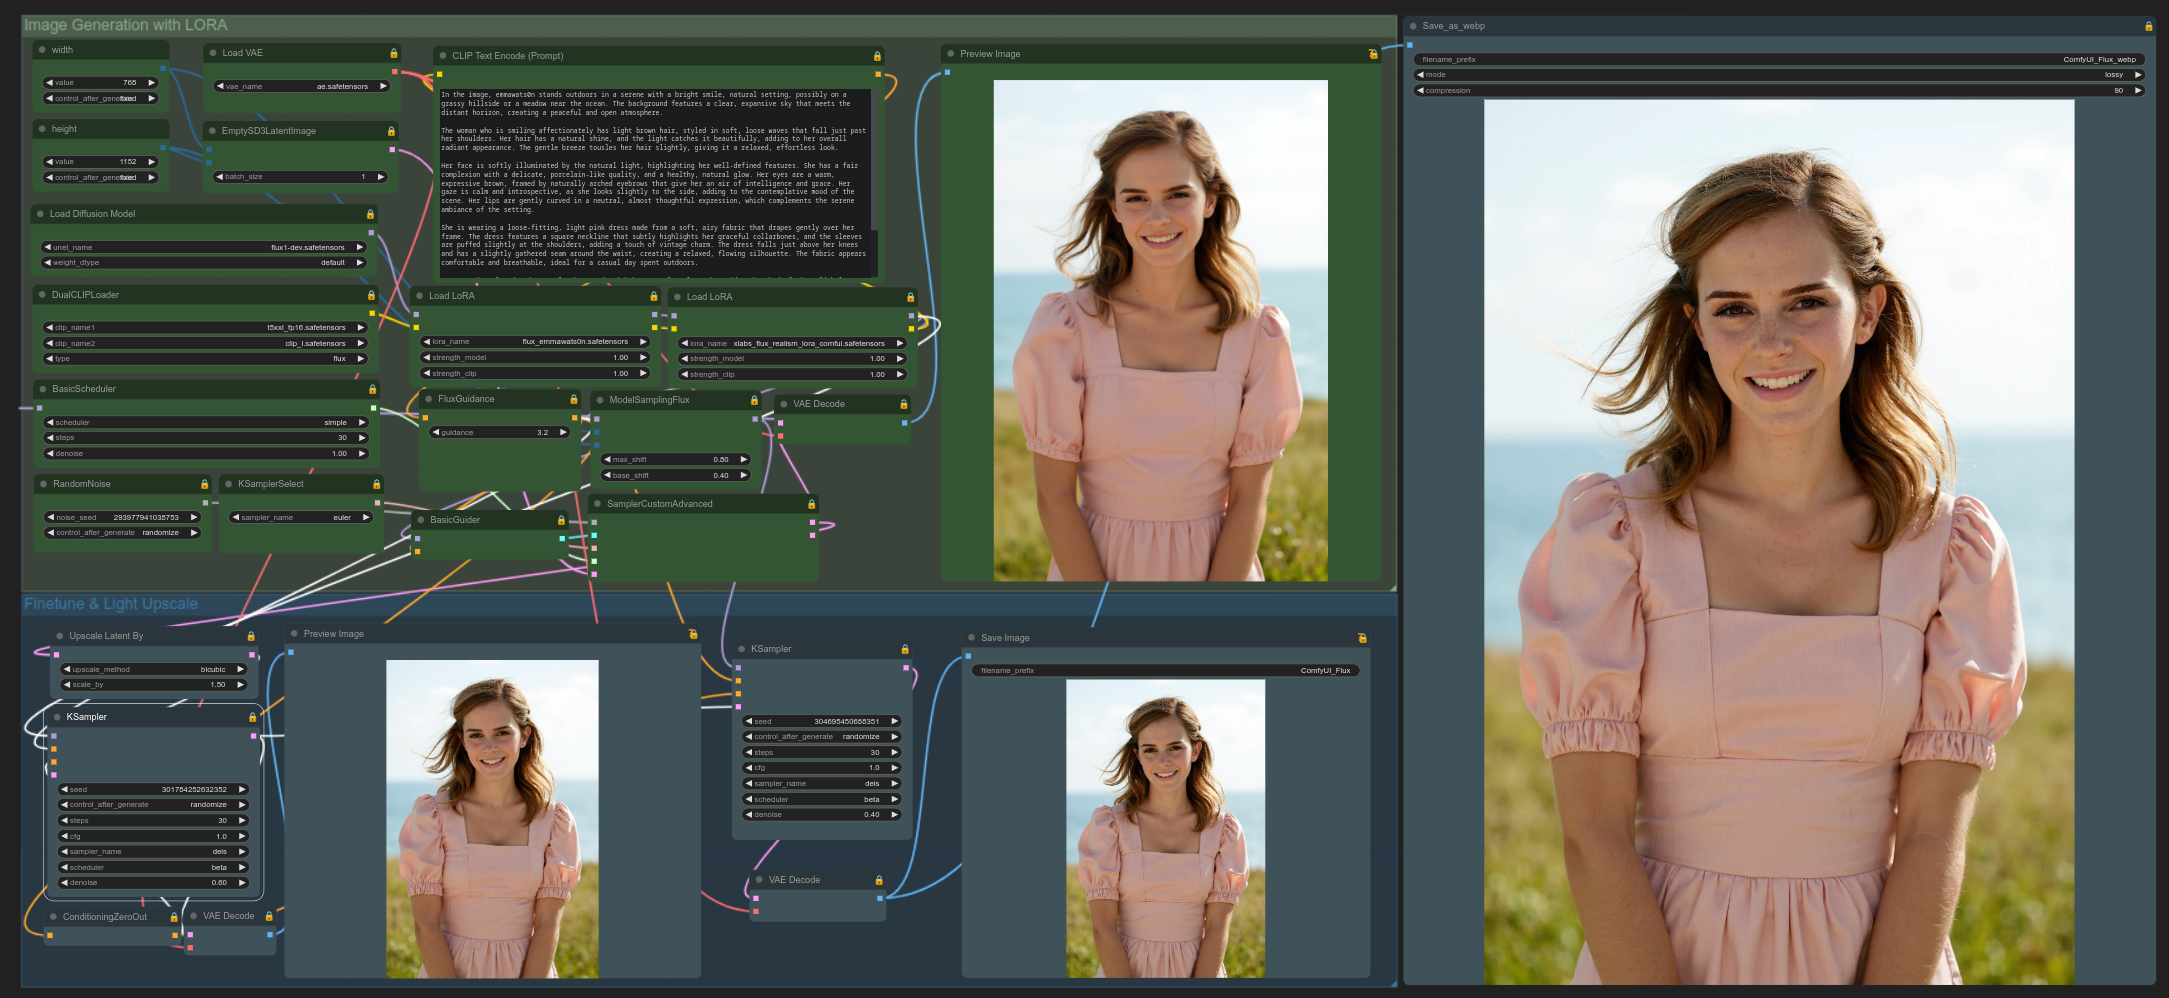Click lock icon on Save Image node
This screenshot has height=998, width=2169.
pyautogui.click(x=1362, y=638)
